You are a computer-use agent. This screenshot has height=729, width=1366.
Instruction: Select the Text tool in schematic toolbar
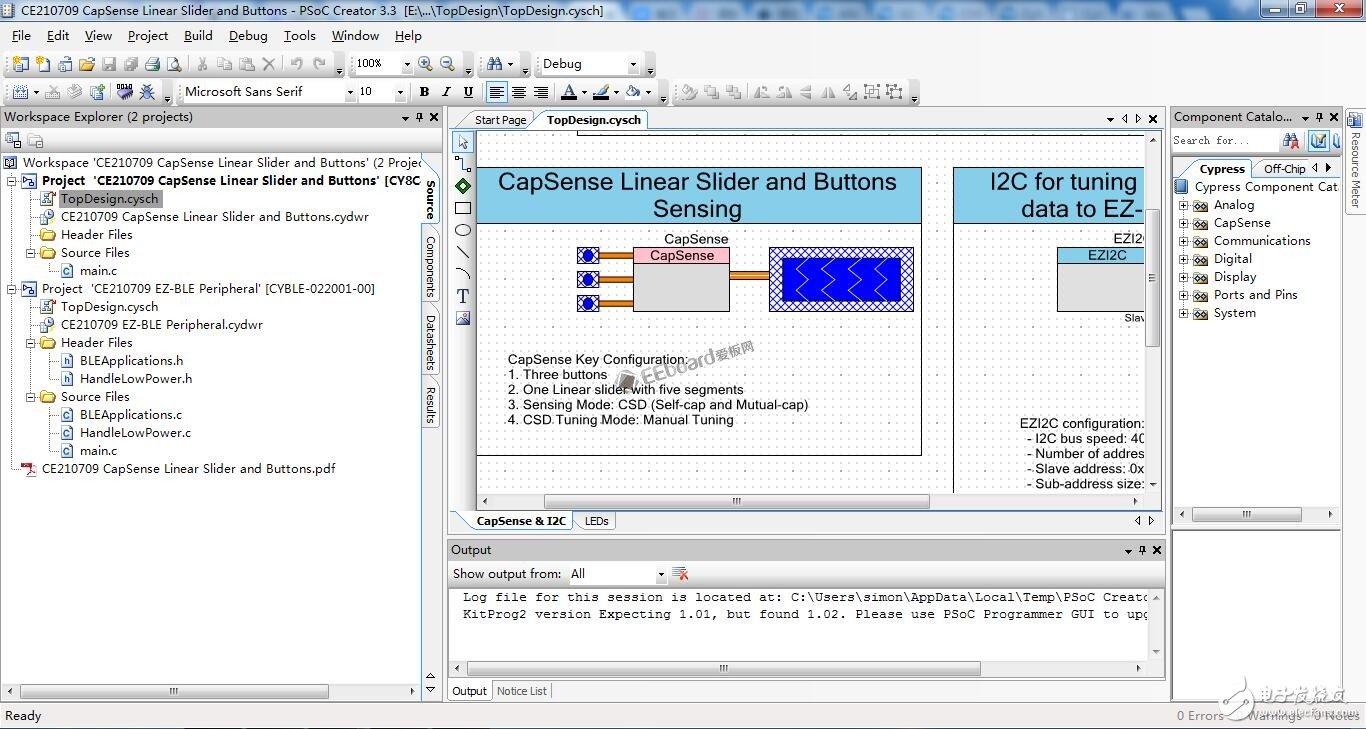tap(462, 296)
